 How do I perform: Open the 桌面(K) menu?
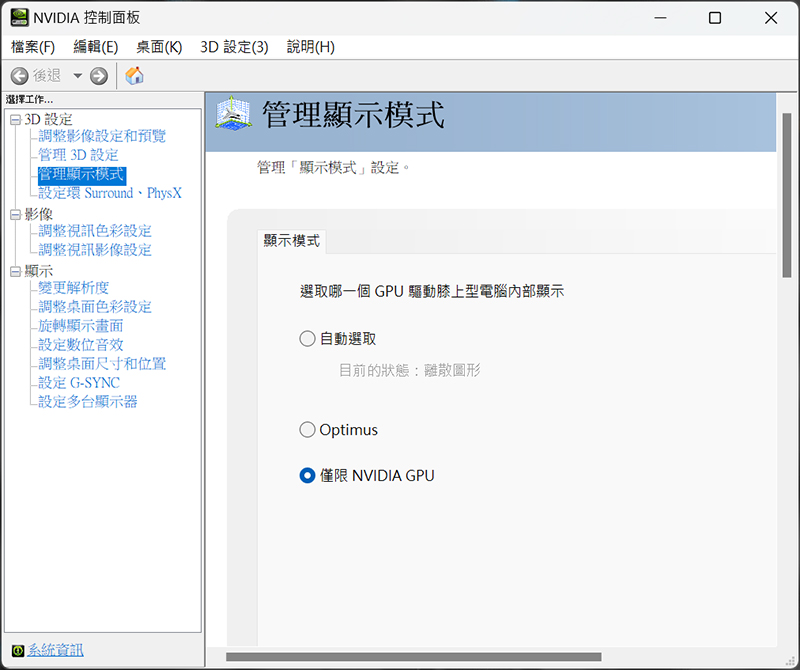pyautogui.click(x=159, y=47)
